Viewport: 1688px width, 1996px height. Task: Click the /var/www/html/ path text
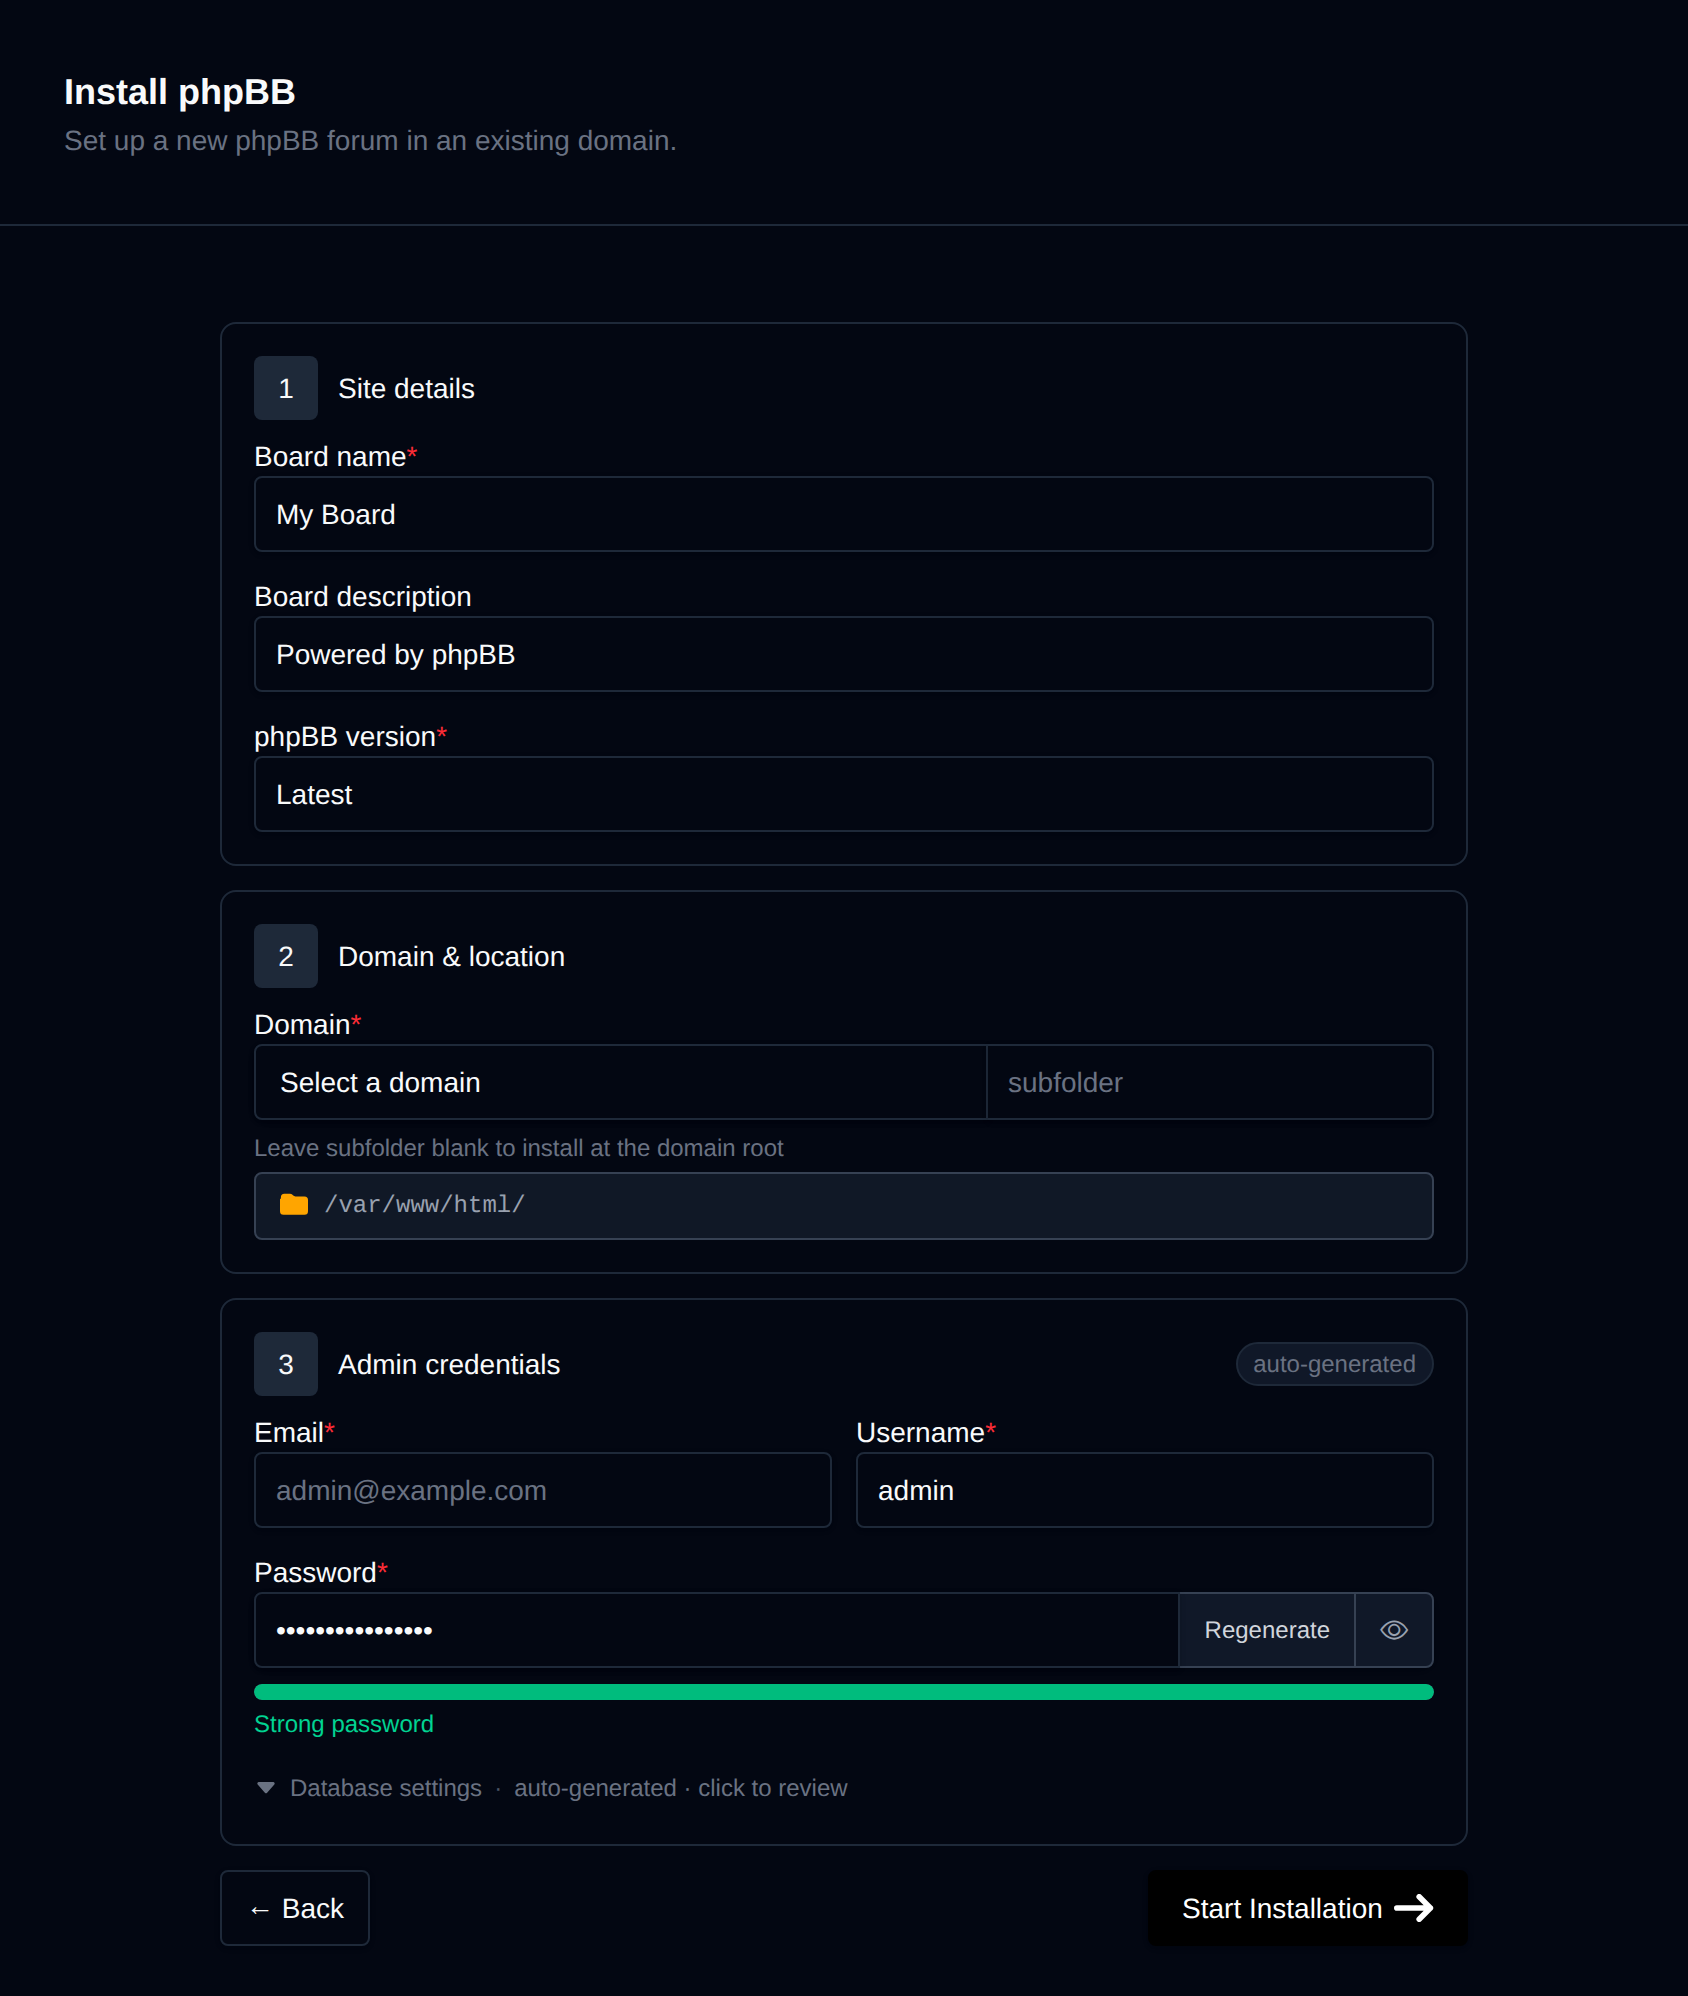[424, 1204]
